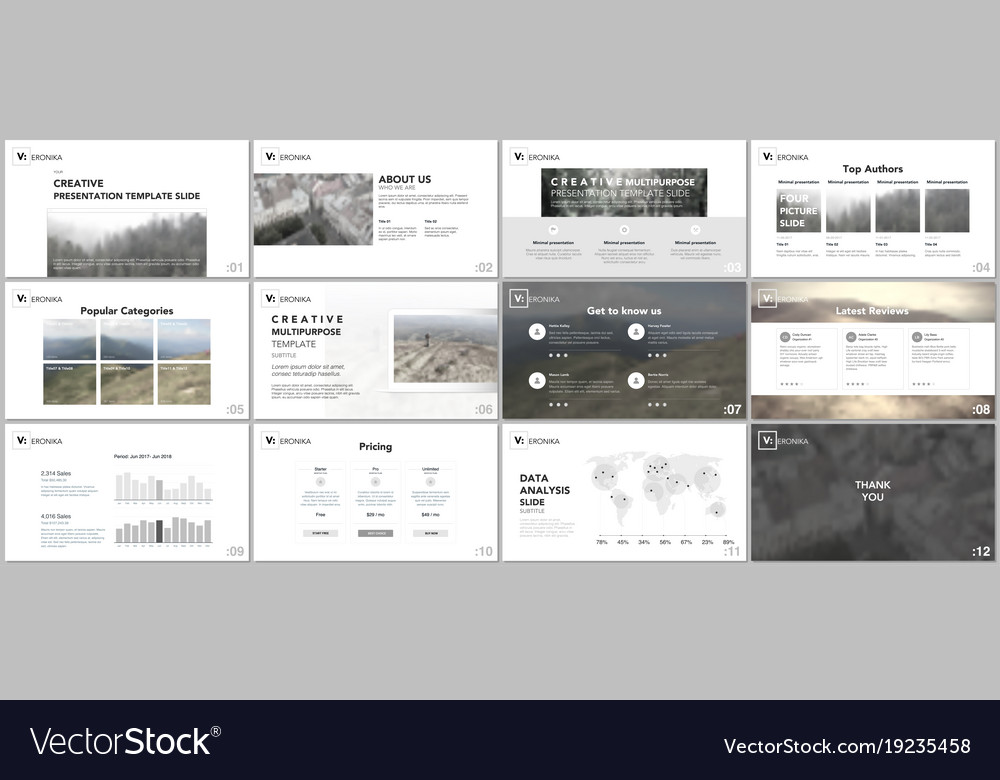The height and width of the screenshot is (780, 1000).
Task: Click the Period: Jun 2017- Jun 2018 label
Action: coord(143,457)
